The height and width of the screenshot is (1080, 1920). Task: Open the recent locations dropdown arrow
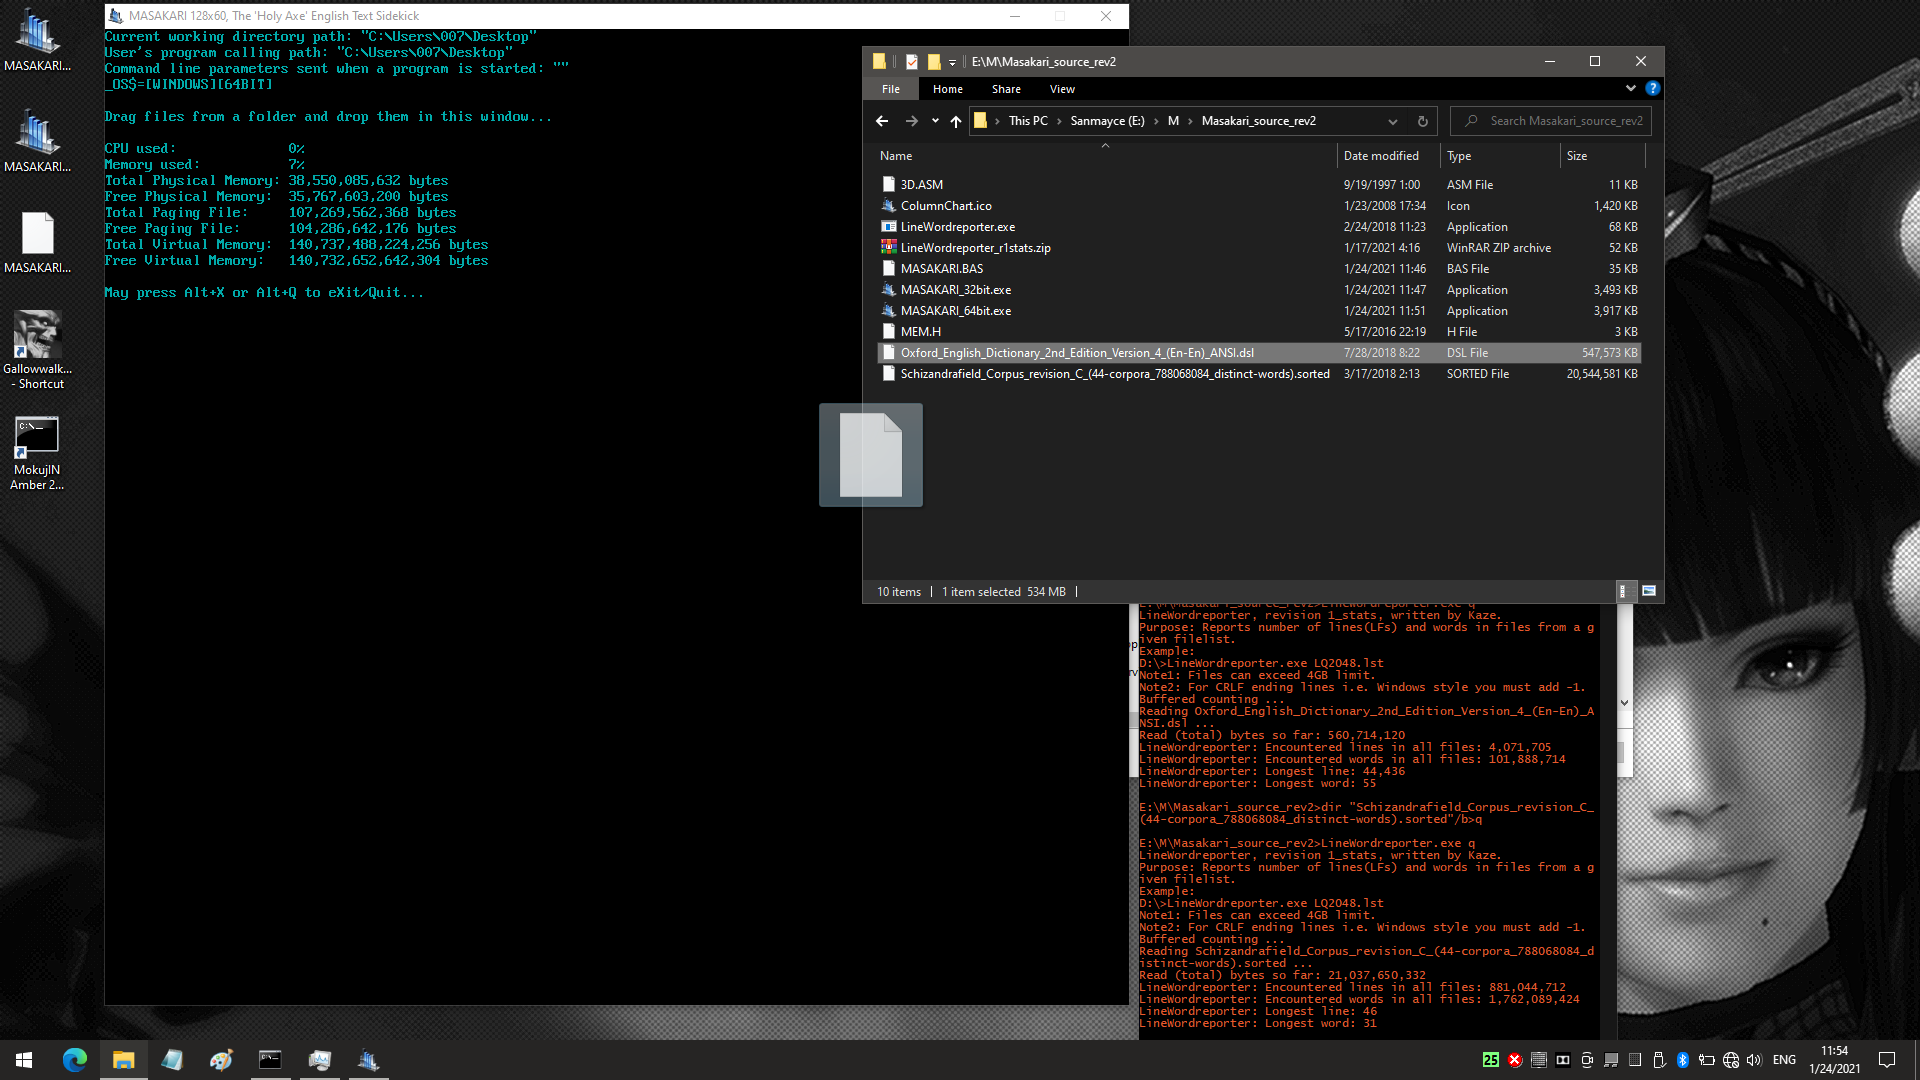(x=935, y=121)
